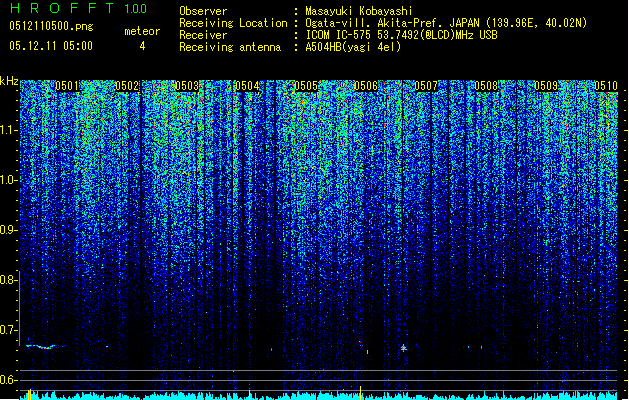Click the A504HB(yagi 4el) antenna text
The height and width of the screenshot is (400, 629).
(353, 47)
